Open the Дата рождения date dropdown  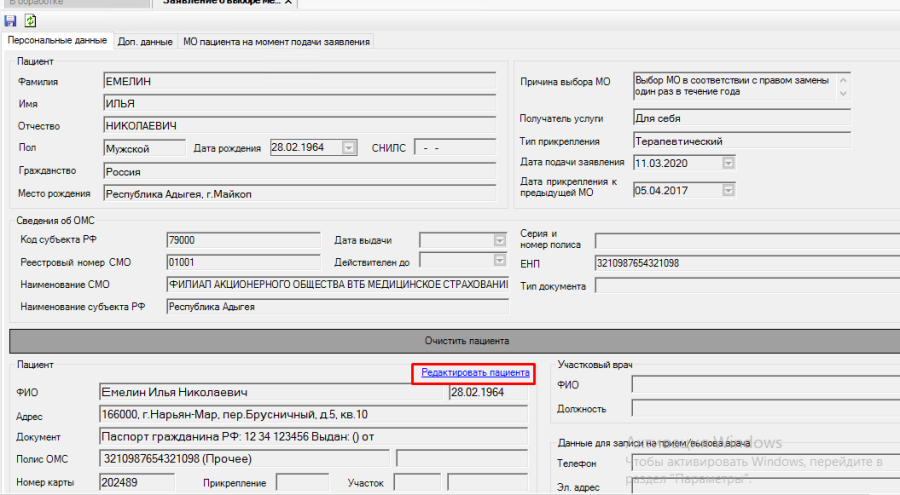(348, 148)
